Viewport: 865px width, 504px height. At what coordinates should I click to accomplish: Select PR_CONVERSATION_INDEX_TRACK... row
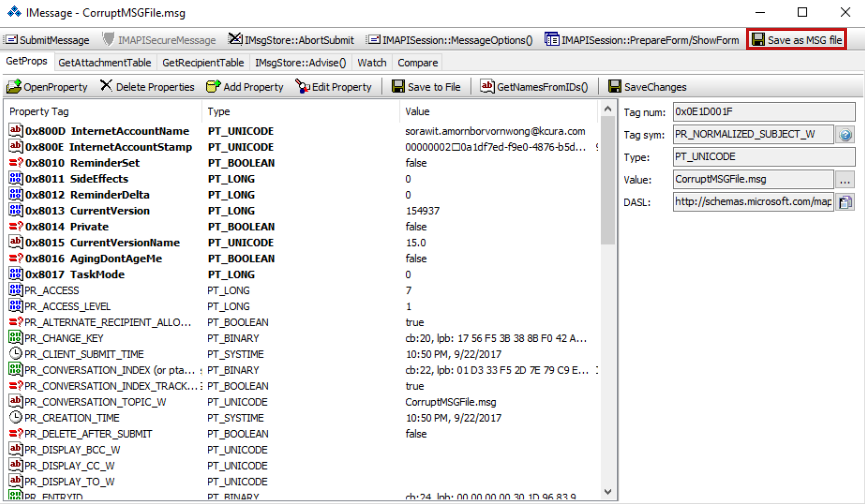pyautogui.click(x=302, y=386)
